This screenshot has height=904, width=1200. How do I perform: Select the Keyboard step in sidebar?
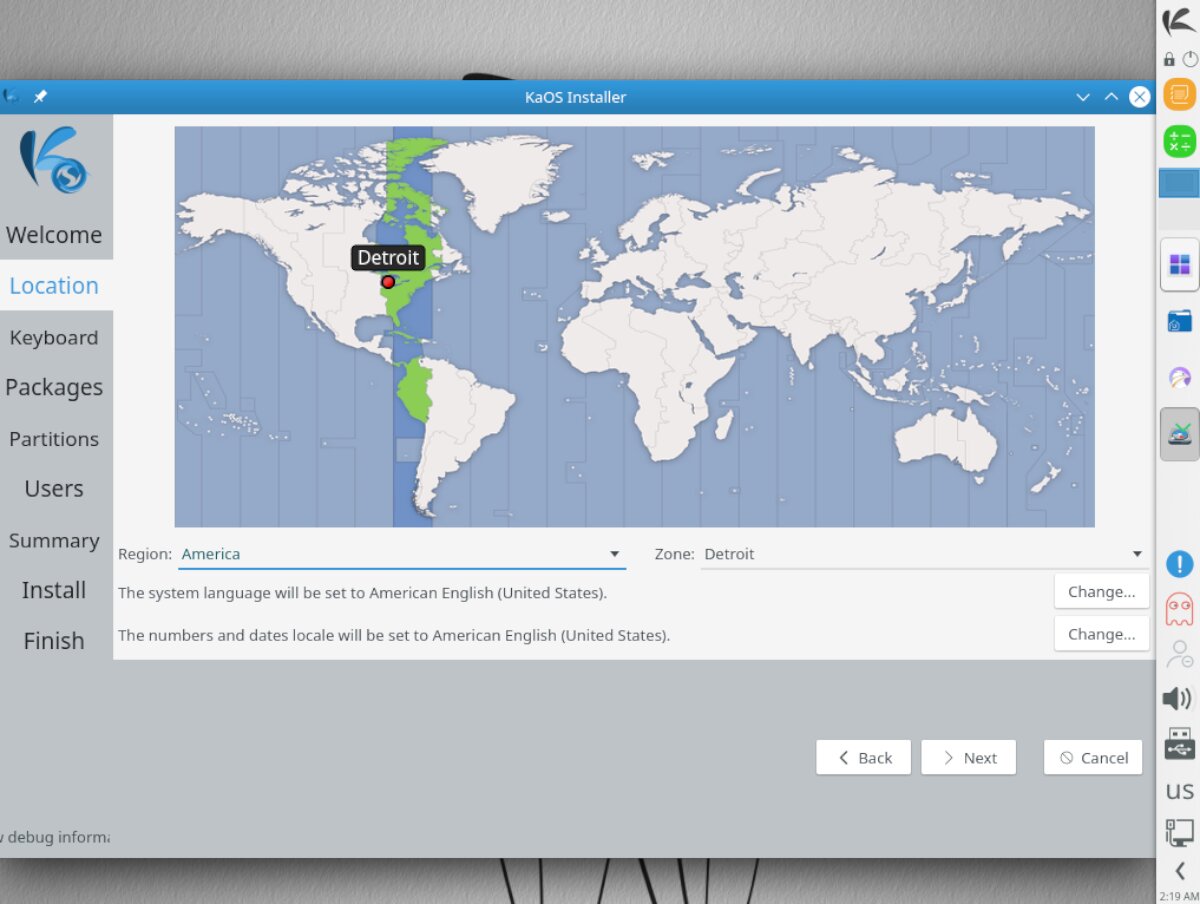tap(54, 337)
